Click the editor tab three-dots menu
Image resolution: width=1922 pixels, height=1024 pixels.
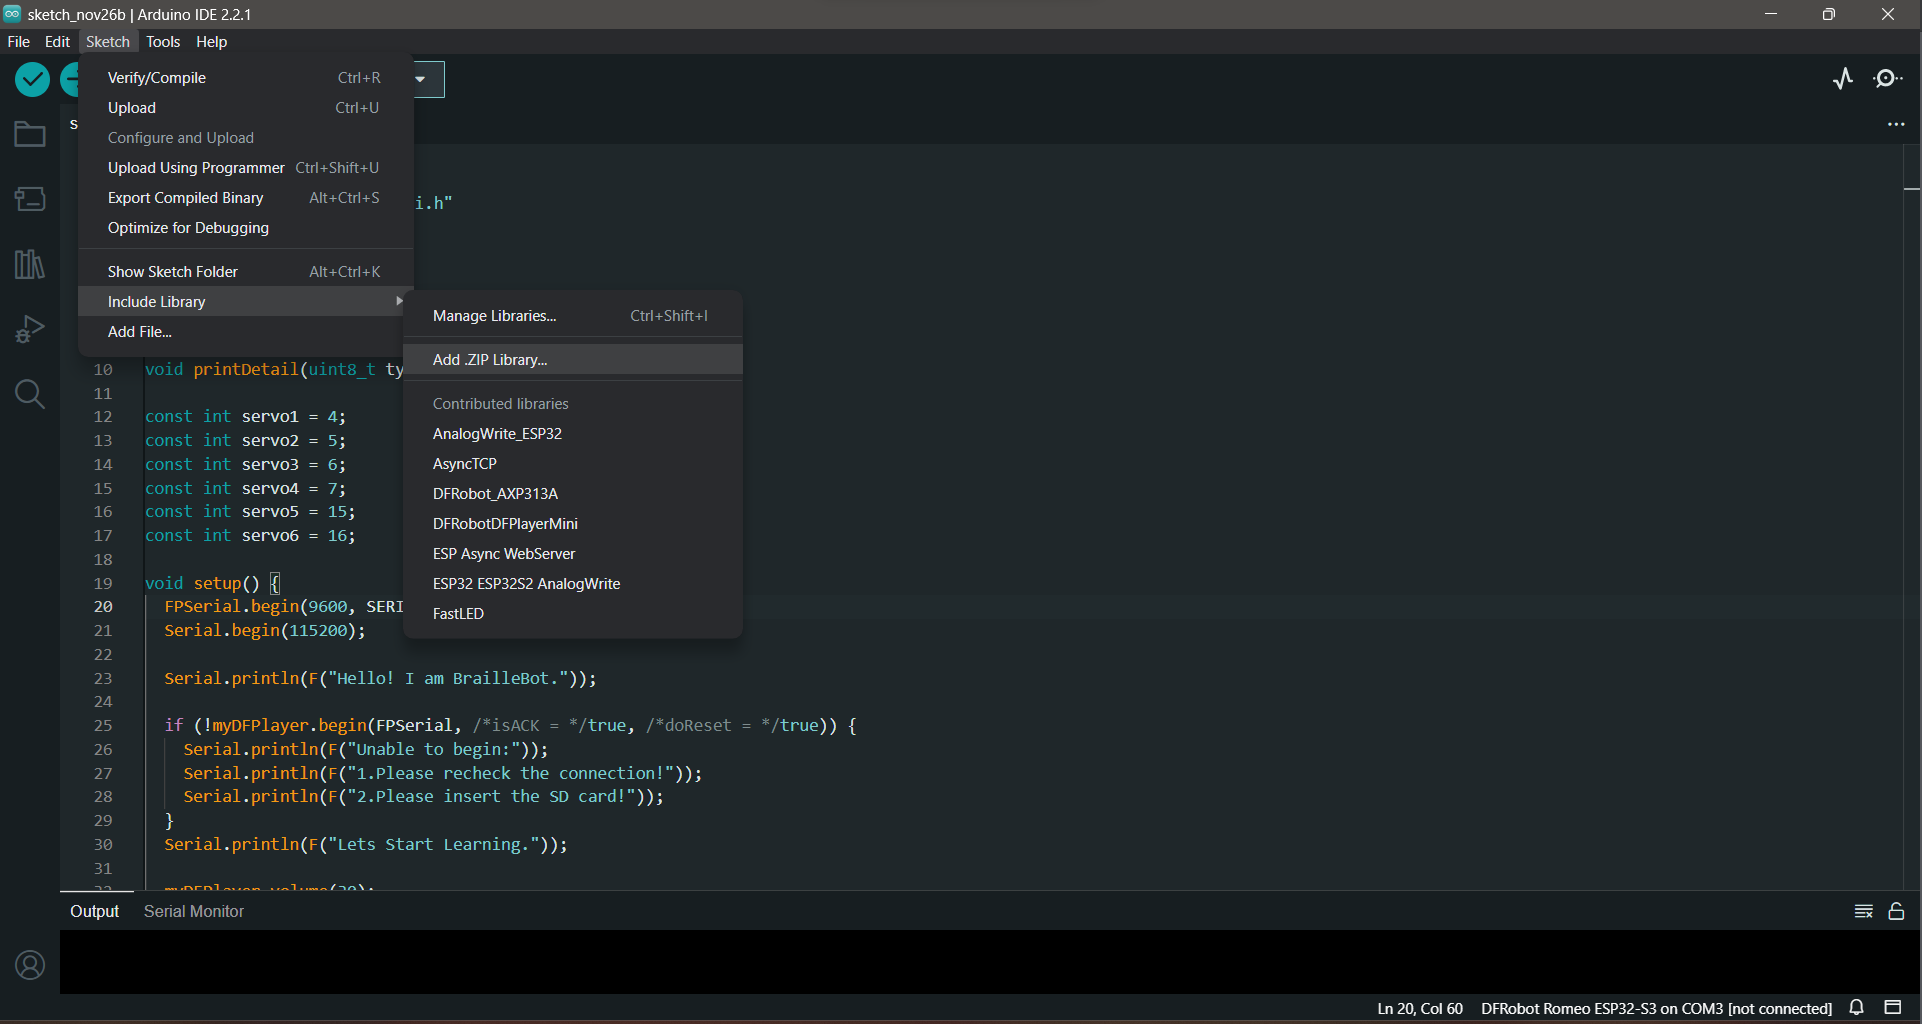1896,125
